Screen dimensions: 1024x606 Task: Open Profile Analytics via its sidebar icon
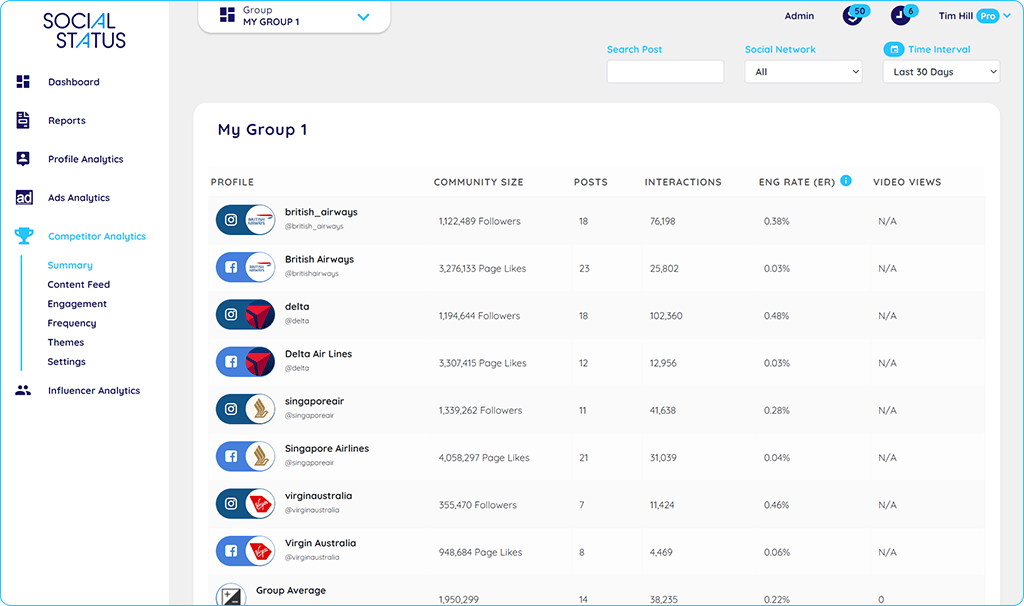pos(21,158)
